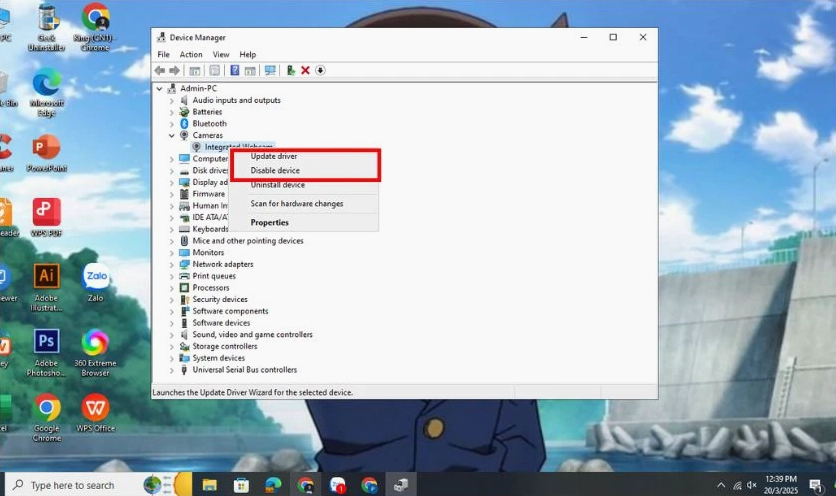Expand Network adapters in the device tree
836x496 pixels.
point(172,264)
